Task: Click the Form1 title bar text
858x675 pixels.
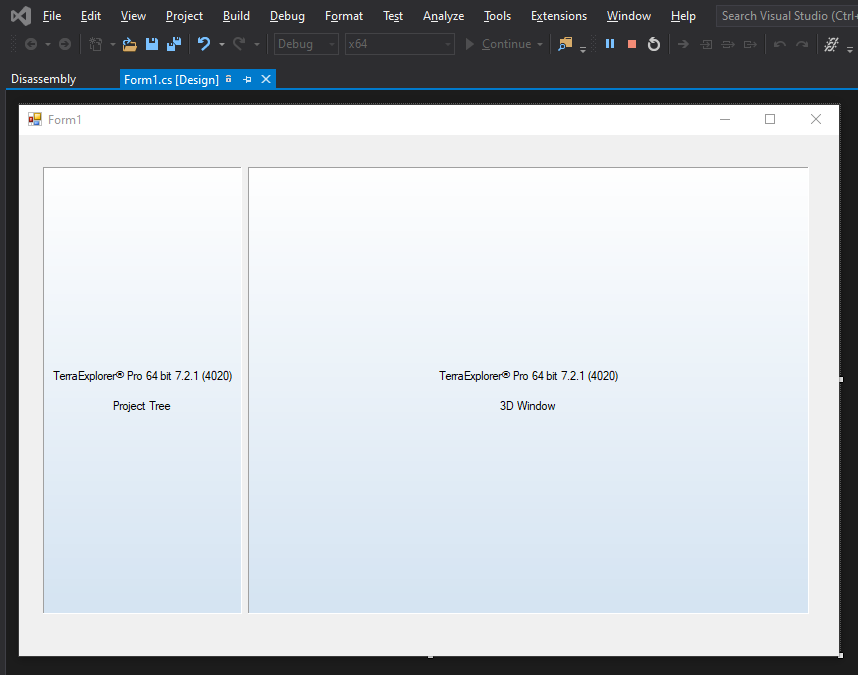Action: pos(65,120)
